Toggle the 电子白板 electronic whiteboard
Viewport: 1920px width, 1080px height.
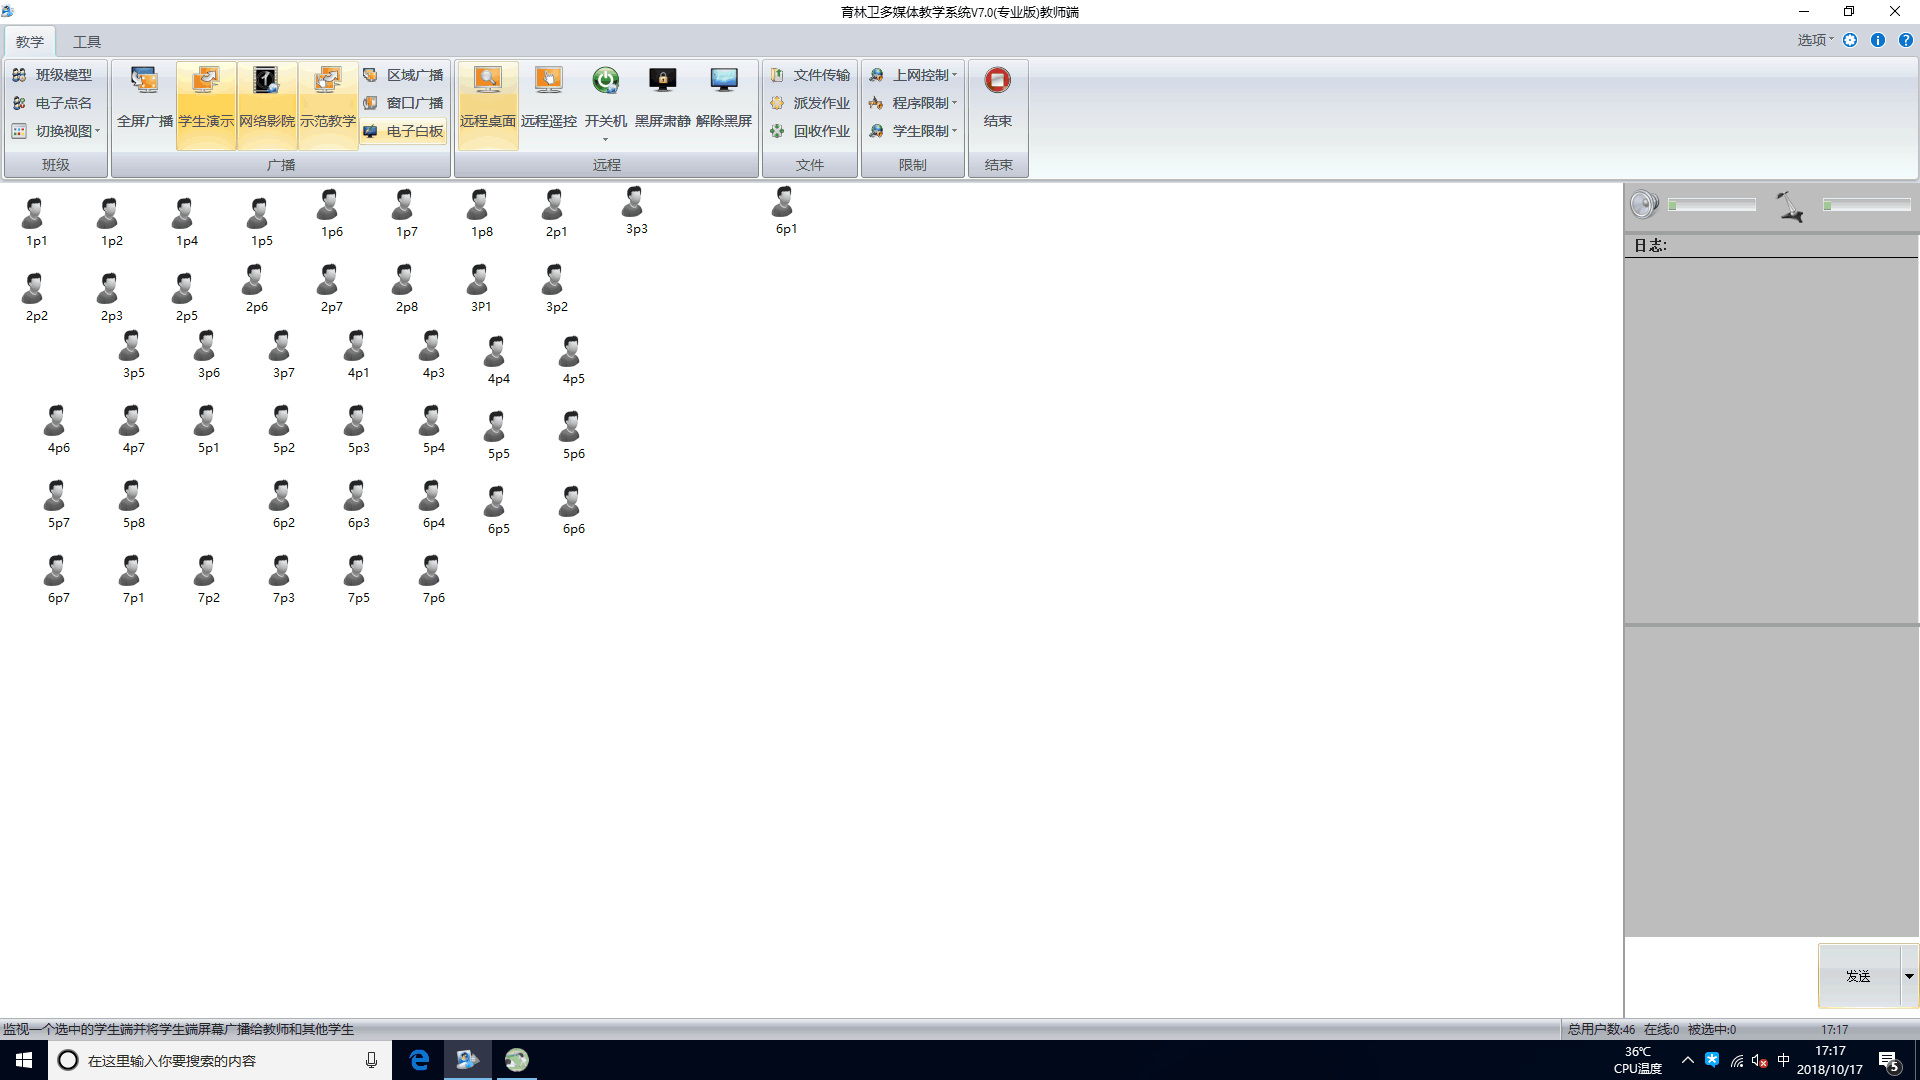(404, 131)
